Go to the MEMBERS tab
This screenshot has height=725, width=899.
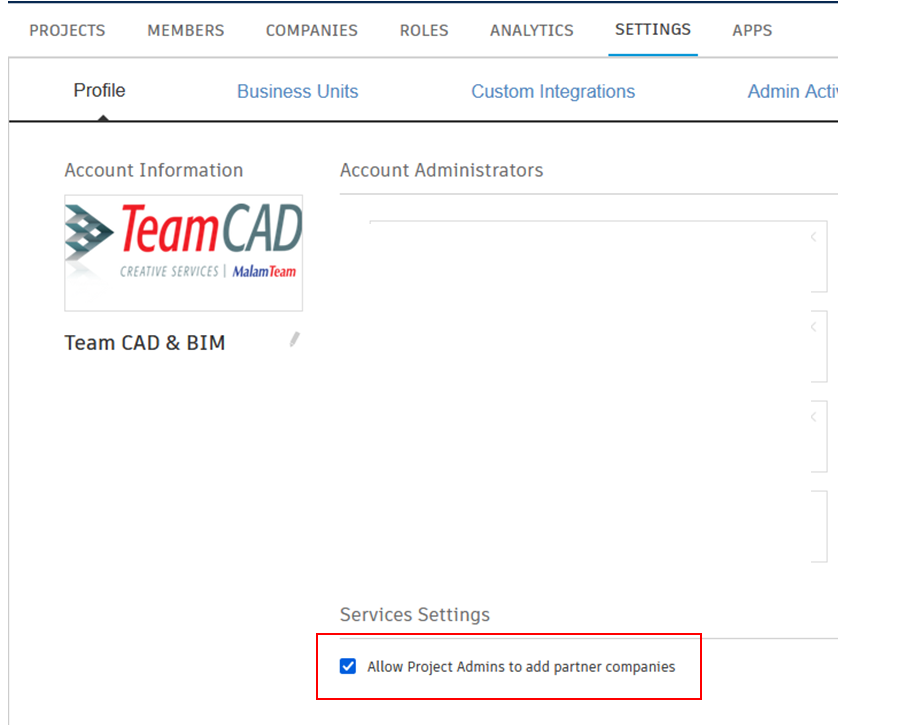pyautogui.click(x=186, y=30)
